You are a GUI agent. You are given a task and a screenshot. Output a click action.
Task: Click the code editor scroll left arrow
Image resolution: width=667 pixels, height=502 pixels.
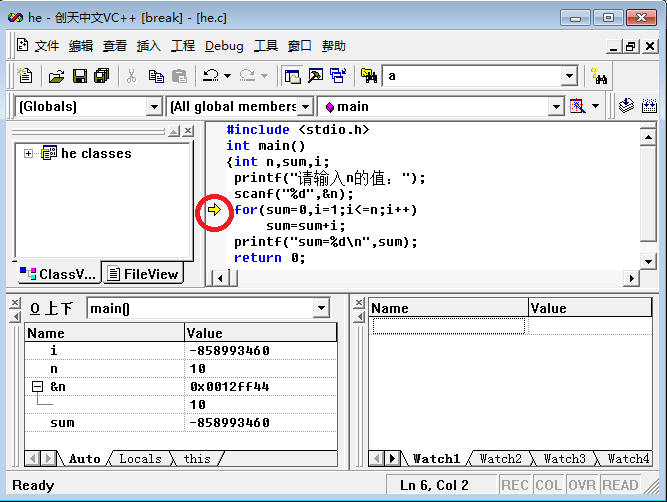pos(220,278)
